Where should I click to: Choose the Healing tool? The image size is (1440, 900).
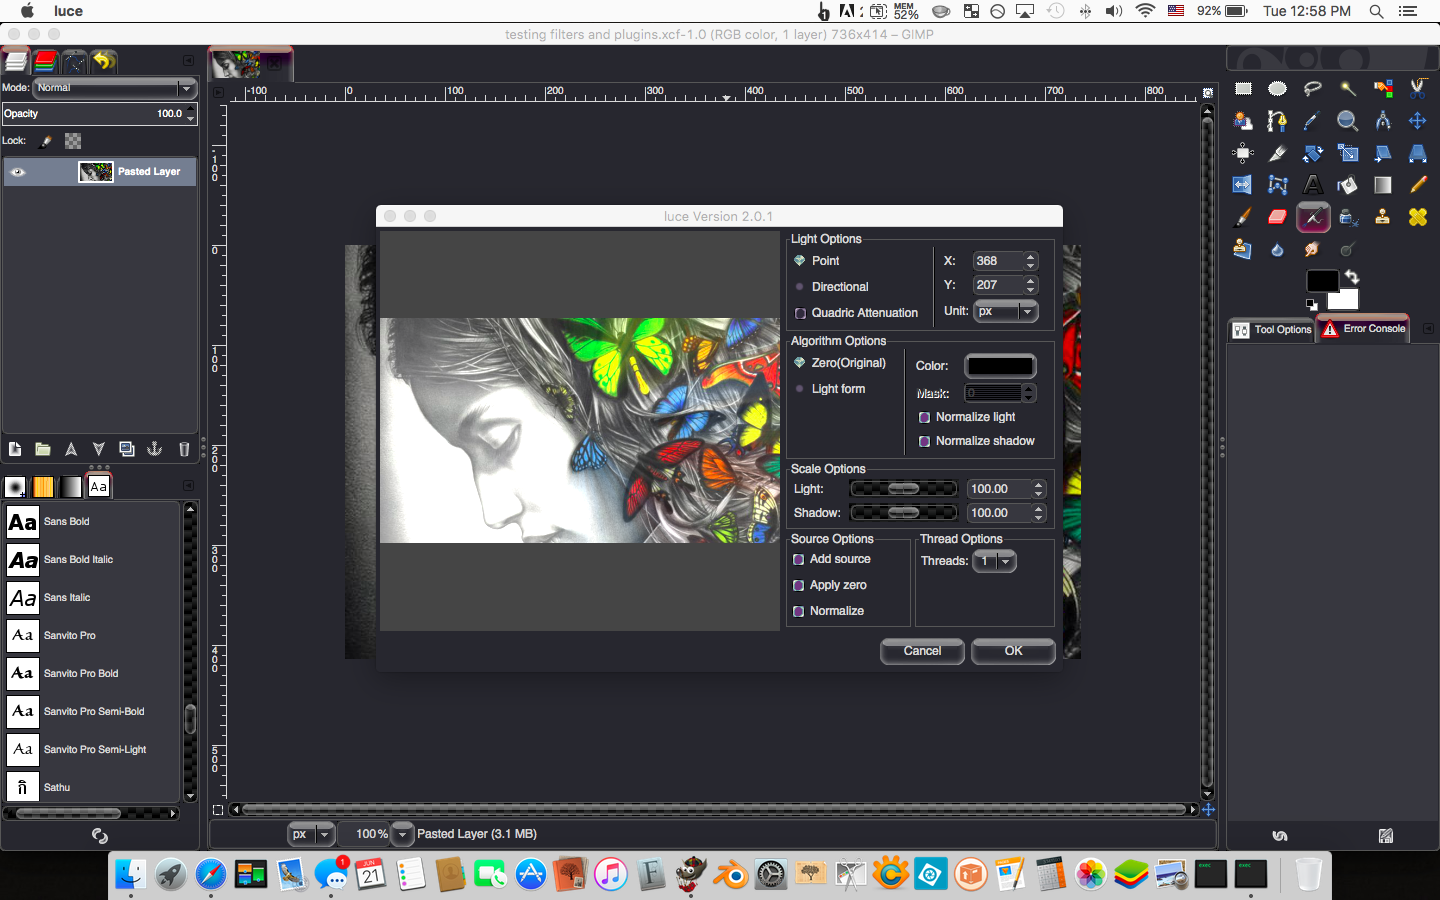[1418, 217]
